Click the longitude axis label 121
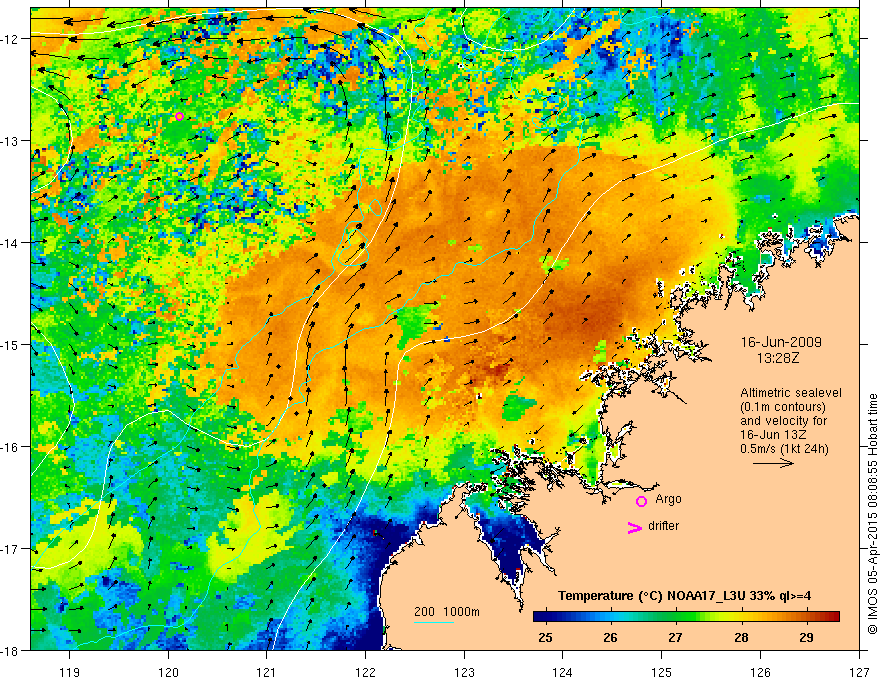Screen dimensions: 880x680 [267, 672]
